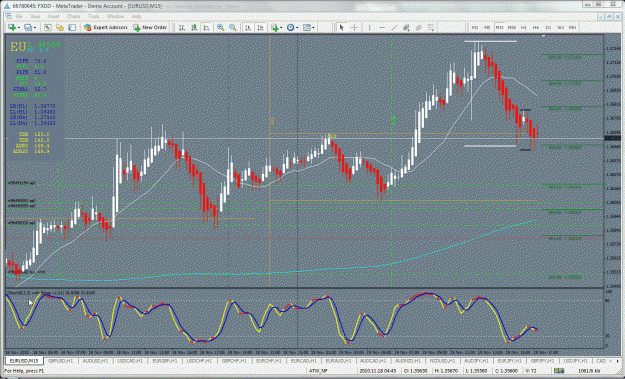The height and width of the screenshot is (379, 625).
Task: Click the ATW_NF profile name in status bar
Action: 318,371
